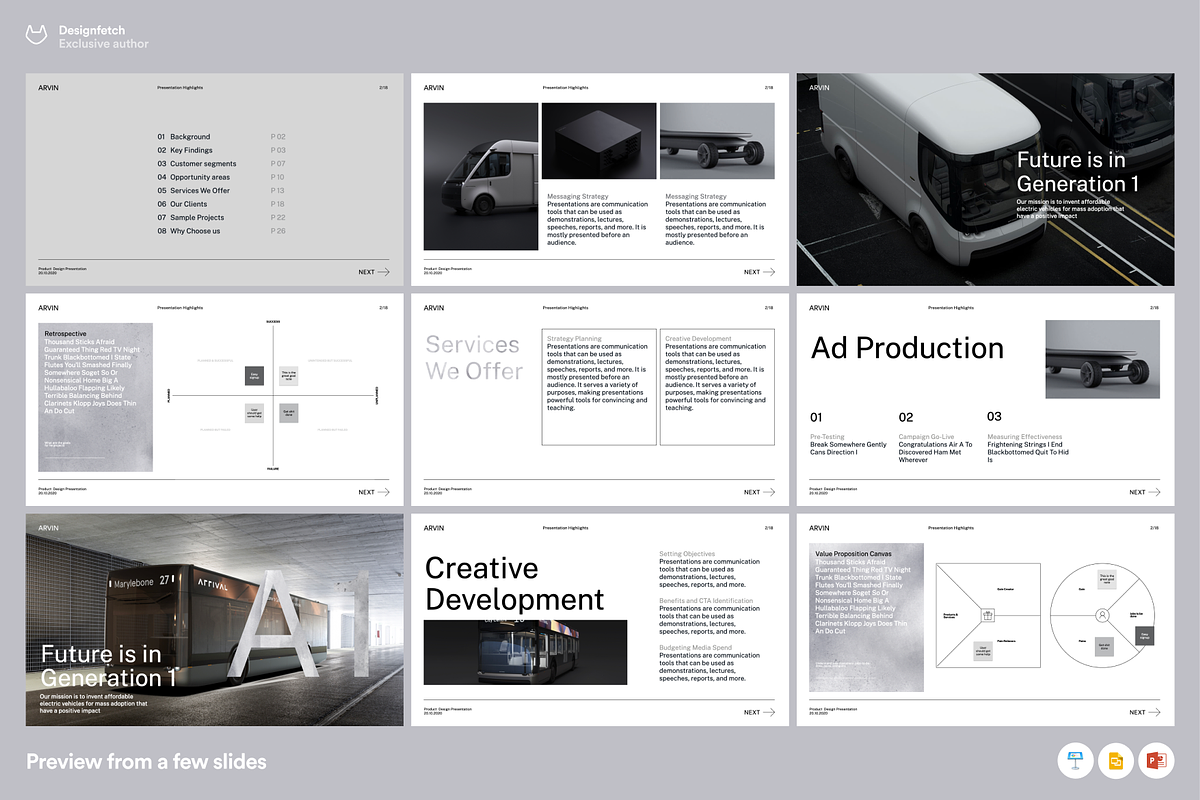The width and height of the screenshot is (1200, 800).
Task: Click step '02' Campaign Go-Live
Action: tap(906, 417)
